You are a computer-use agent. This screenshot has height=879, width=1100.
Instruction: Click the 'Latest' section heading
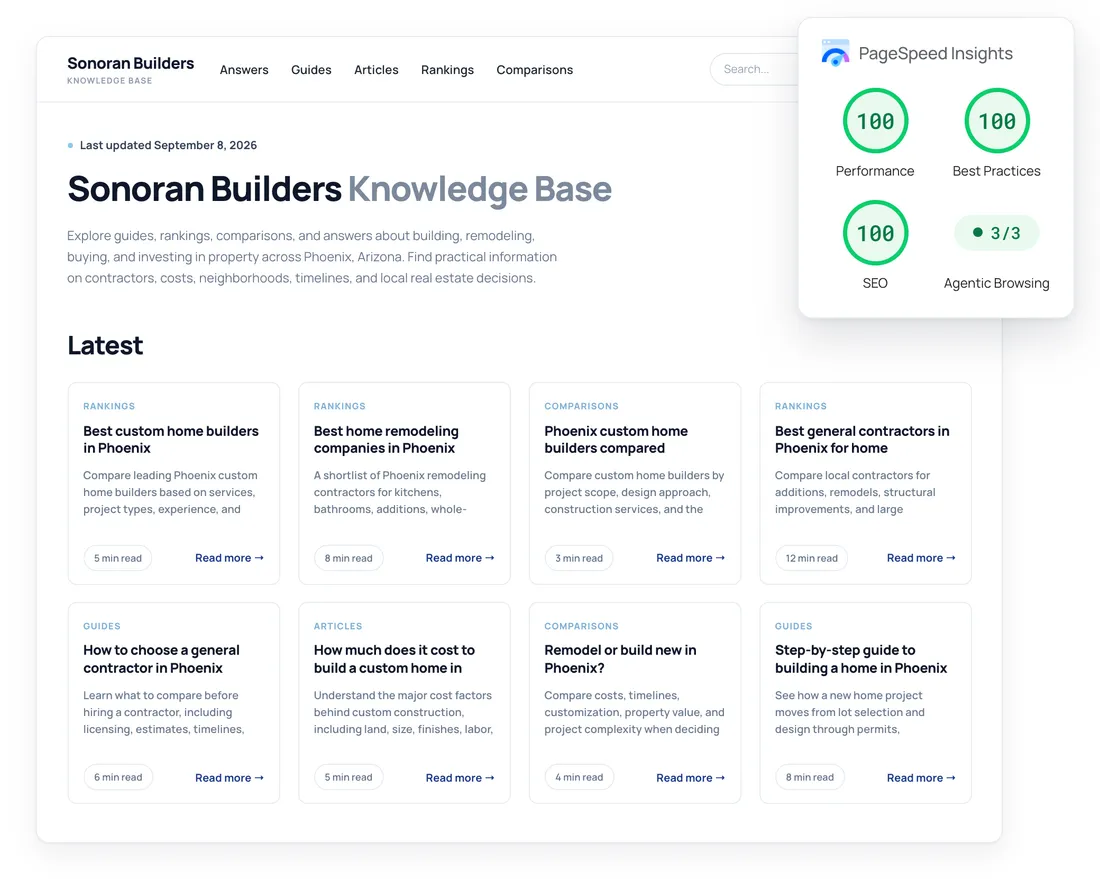(105, 345)
